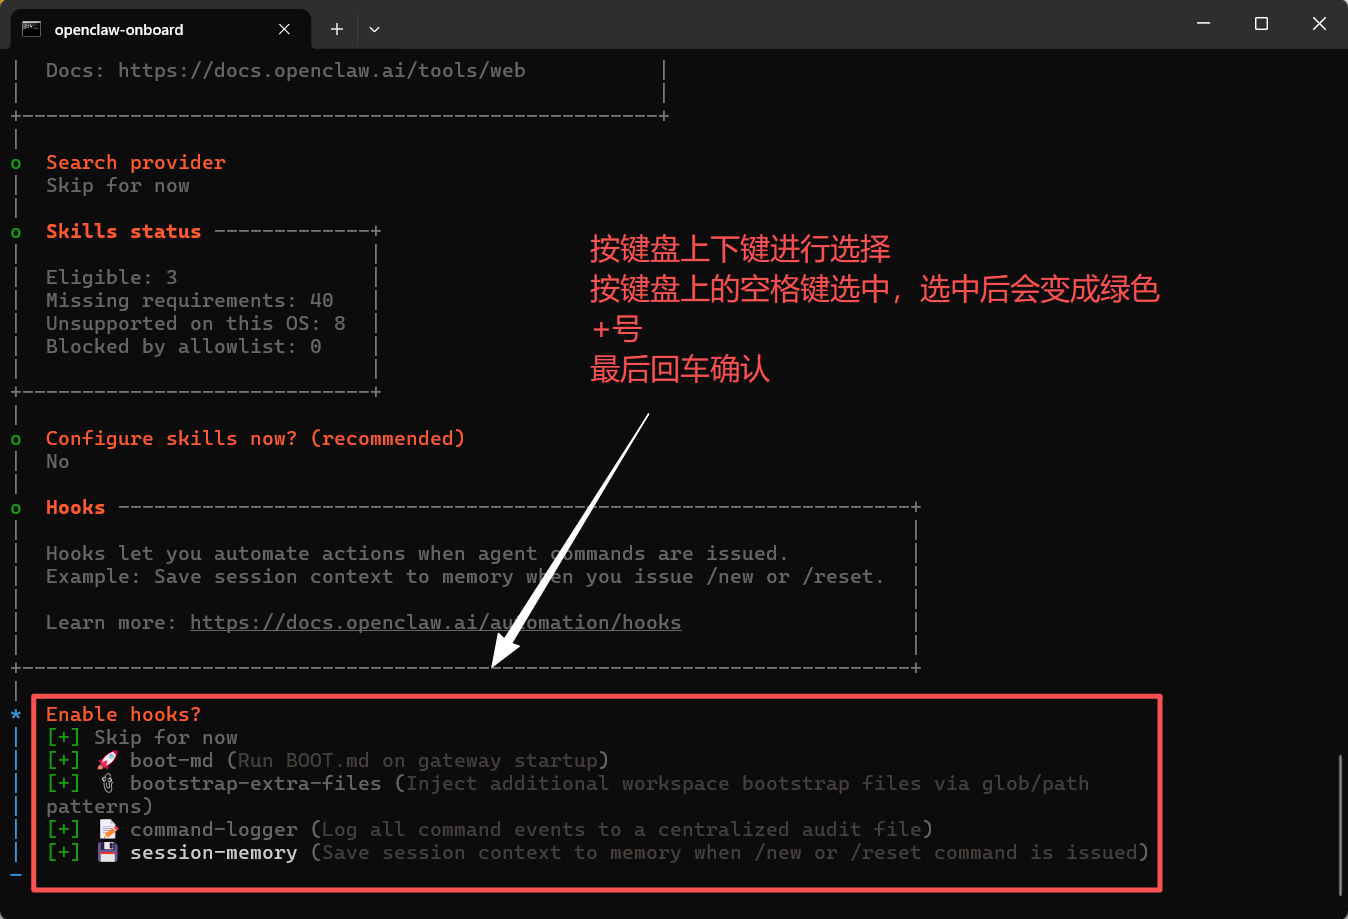
Task: Click the floppy disk icon beside session-memory
Action: click(107, 853)
